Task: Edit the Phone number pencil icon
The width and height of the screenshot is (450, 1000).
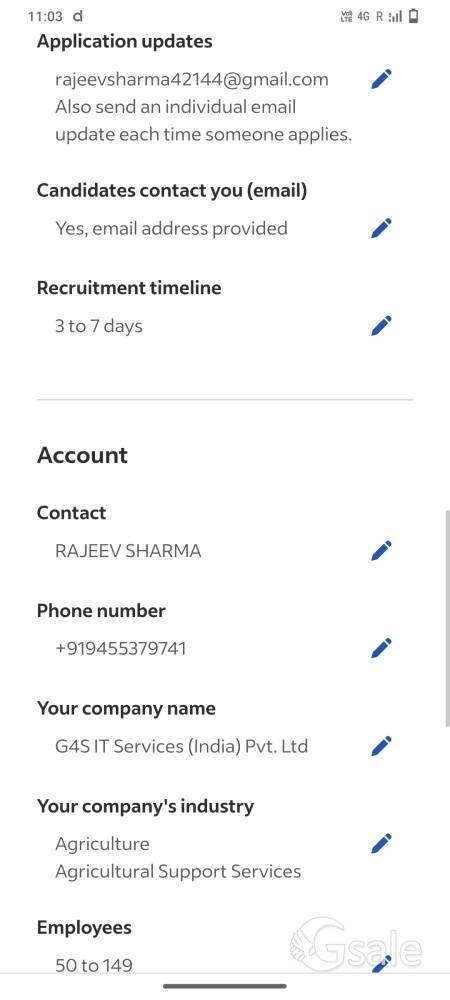Action: pos(381,648)
